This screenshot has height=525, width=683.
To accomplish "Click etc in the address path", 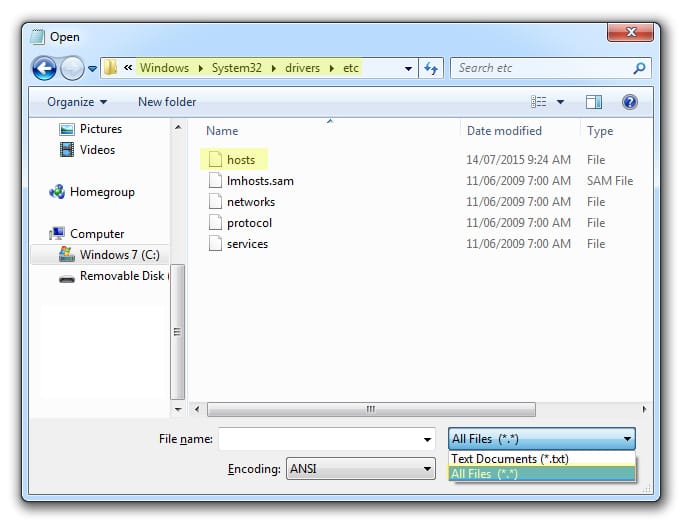I will (351, 68).
